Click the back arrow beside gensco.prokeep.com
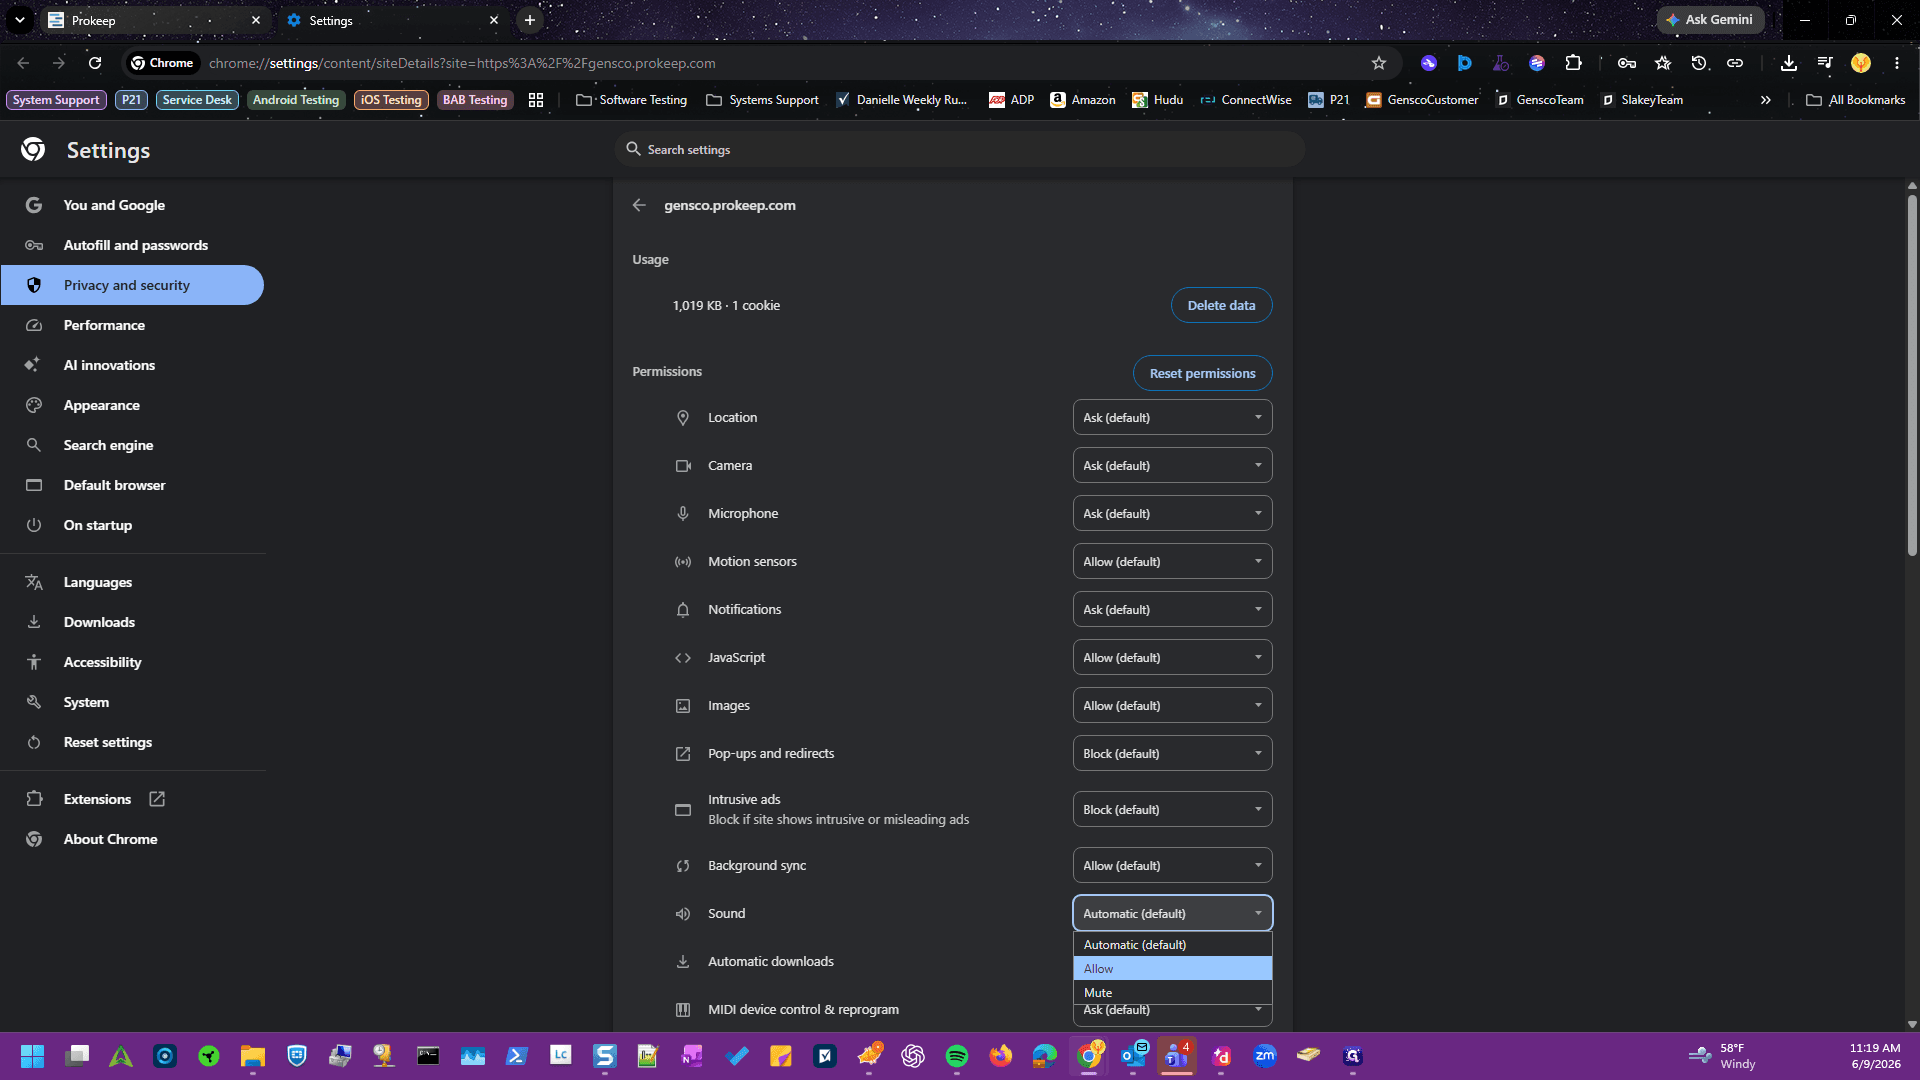 (639, 205)
